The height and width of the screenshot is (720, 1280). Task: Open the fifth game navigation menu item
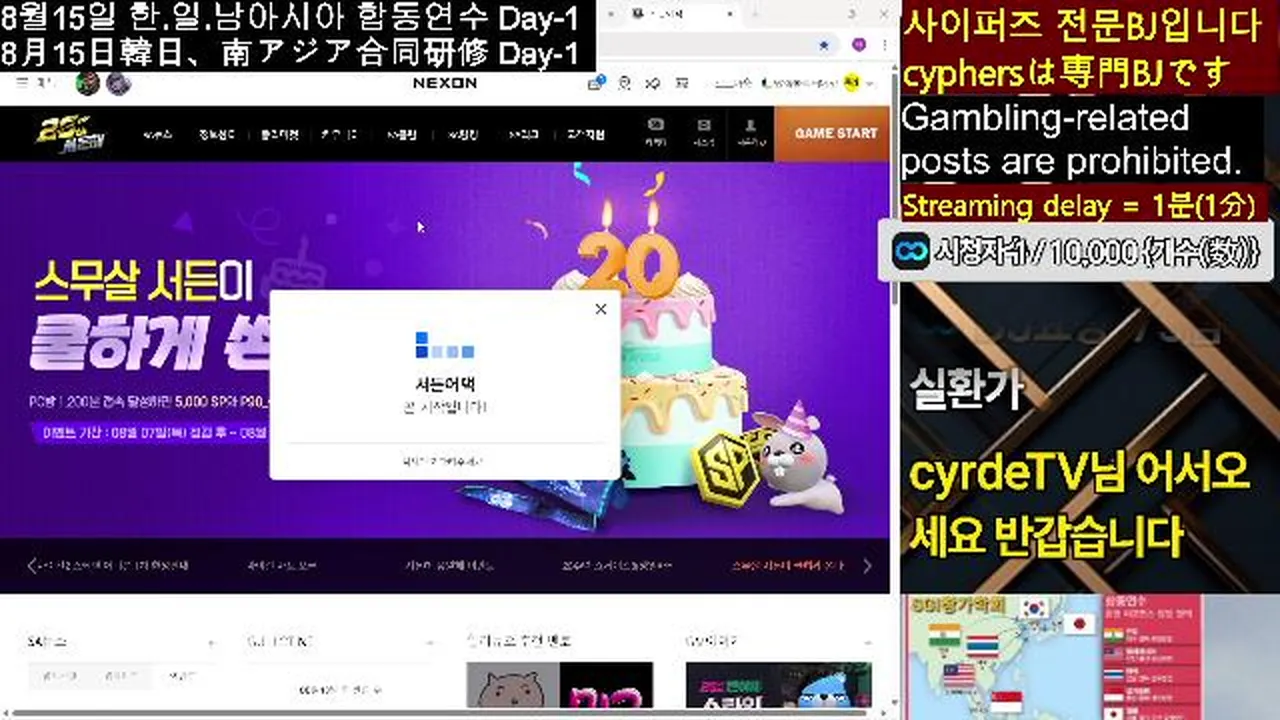pos(402,134)
